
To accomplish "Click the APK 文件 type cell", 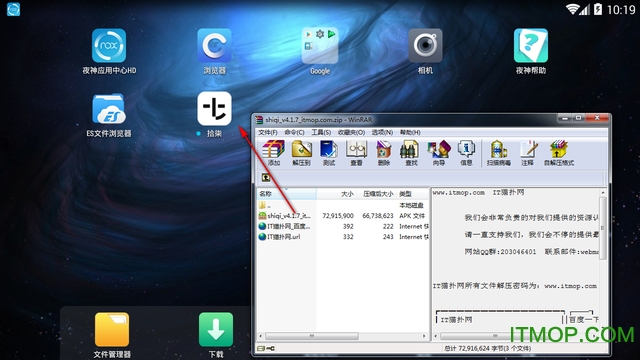I will coord(412,216).
